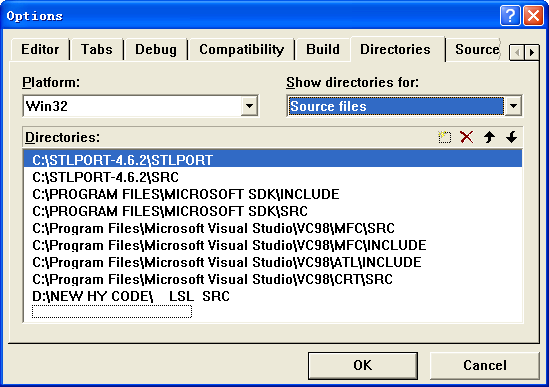
Task: Open the Compatibility tab
Action: pos(241,49)
